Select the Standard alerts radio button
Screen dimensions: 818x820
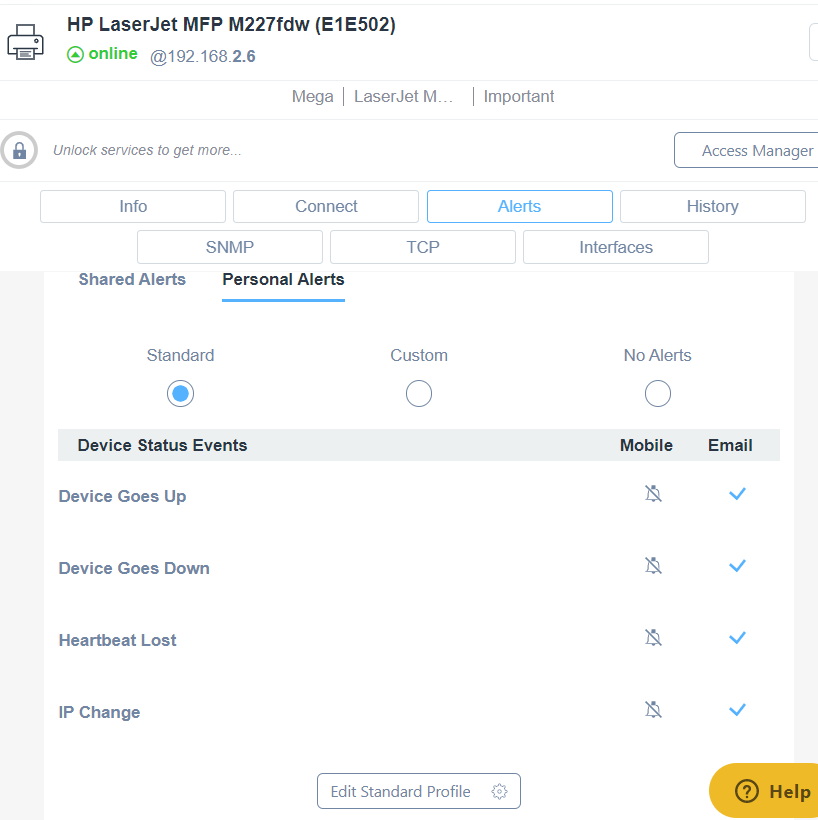180,394
